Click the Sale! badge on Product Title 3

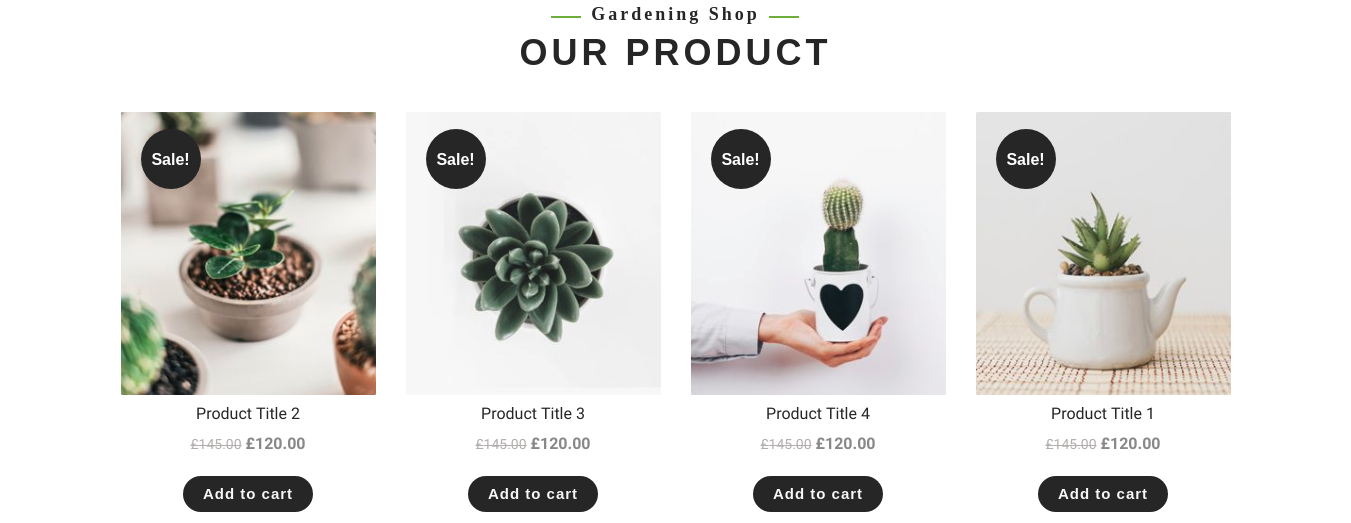(456, 159)
